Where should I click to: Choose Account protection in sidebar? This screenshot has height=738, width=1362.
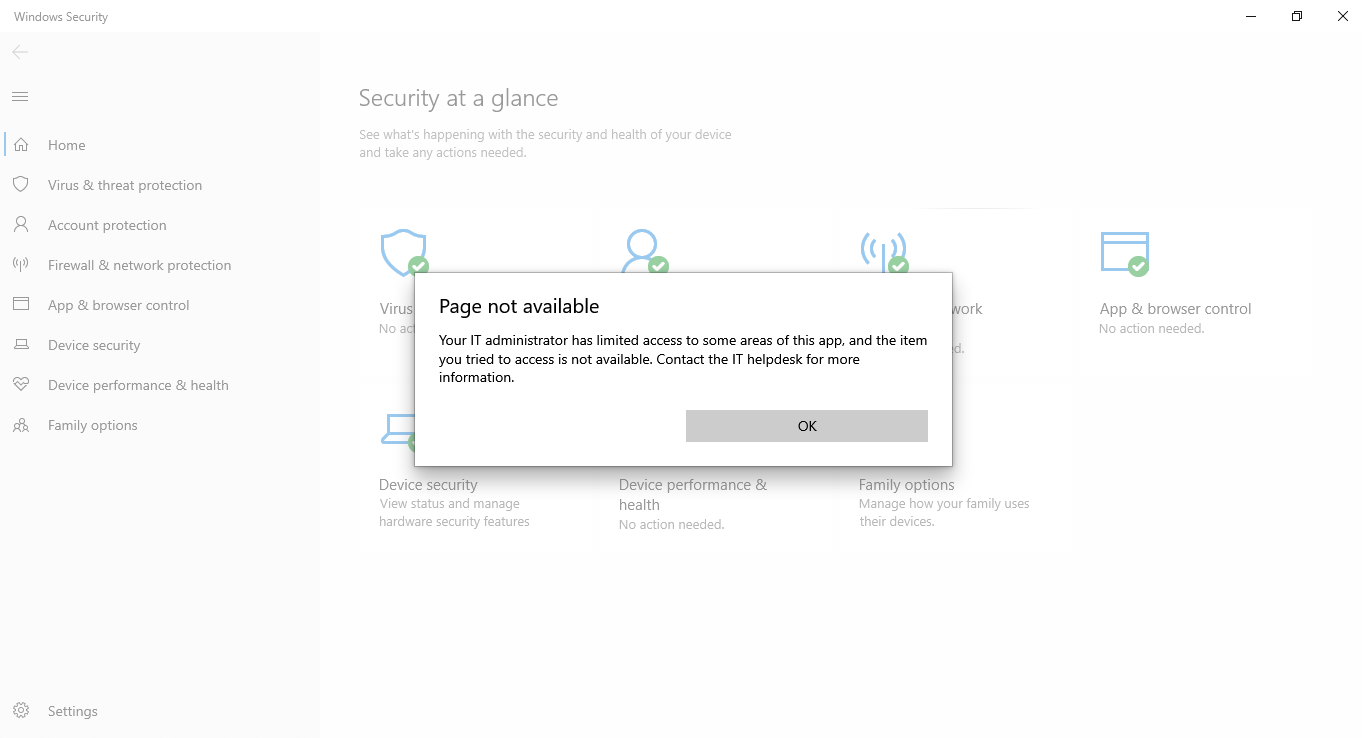(107, 225)
